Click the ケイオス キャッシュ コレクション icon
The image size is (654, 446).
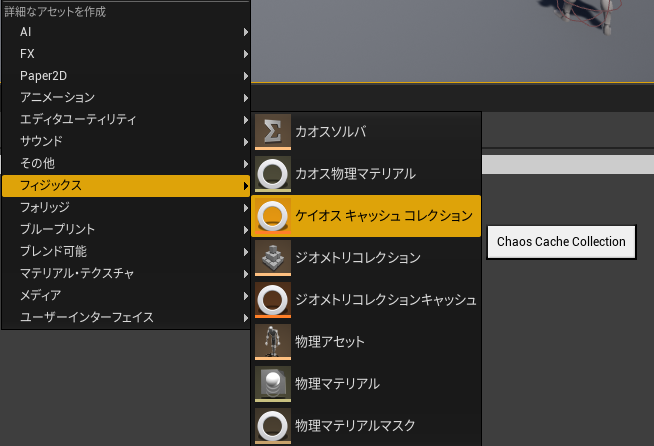tap(273, 216)
